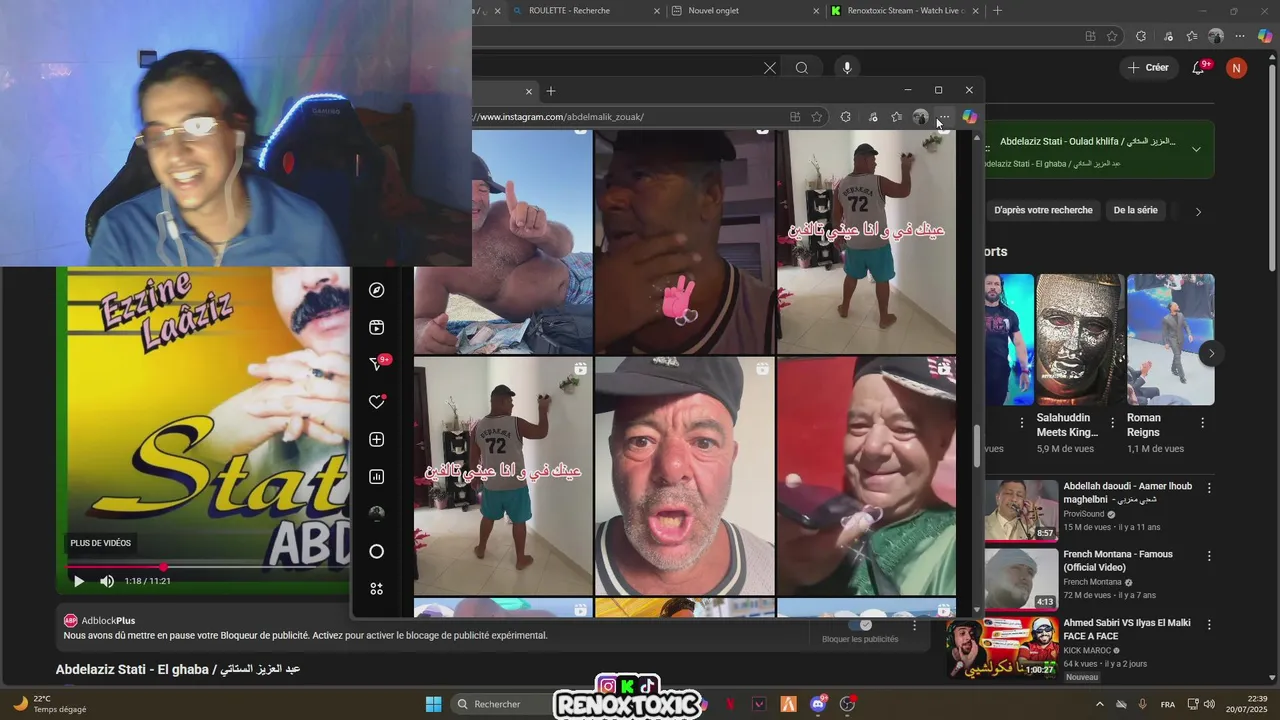Open Windows Start menu
Screen dimensions: 1280x720
tap(433, 704)
